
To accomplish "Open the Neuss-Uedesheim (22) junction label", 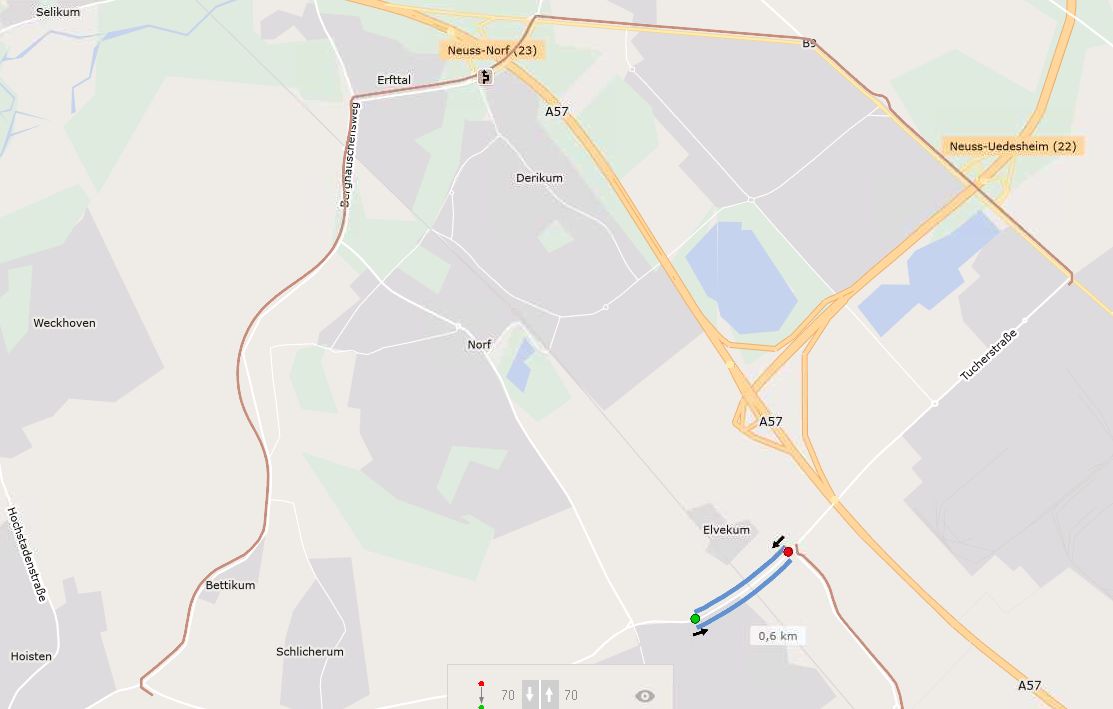I will point(1013,146).
